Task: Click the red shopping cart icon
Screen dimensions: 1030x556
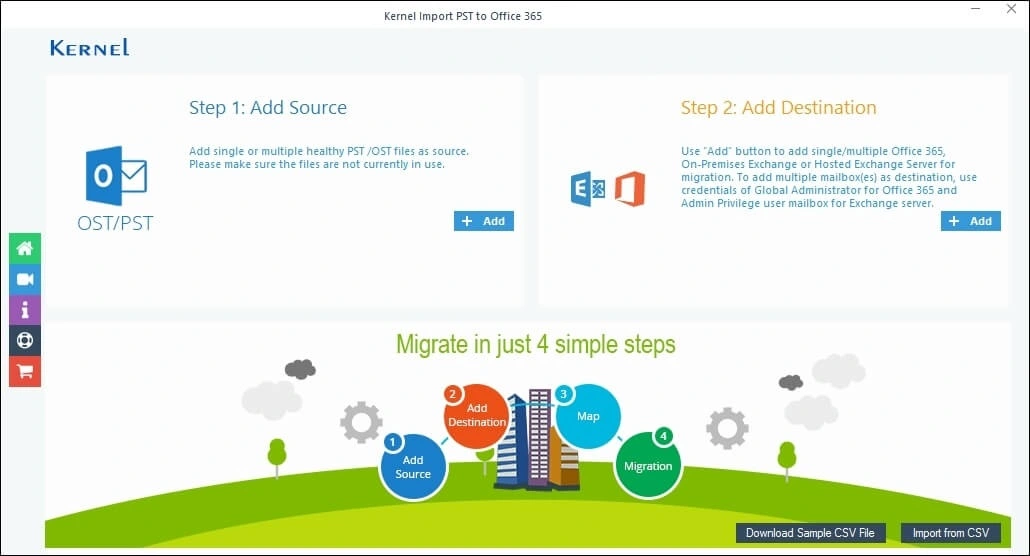Action: [25, 371]
